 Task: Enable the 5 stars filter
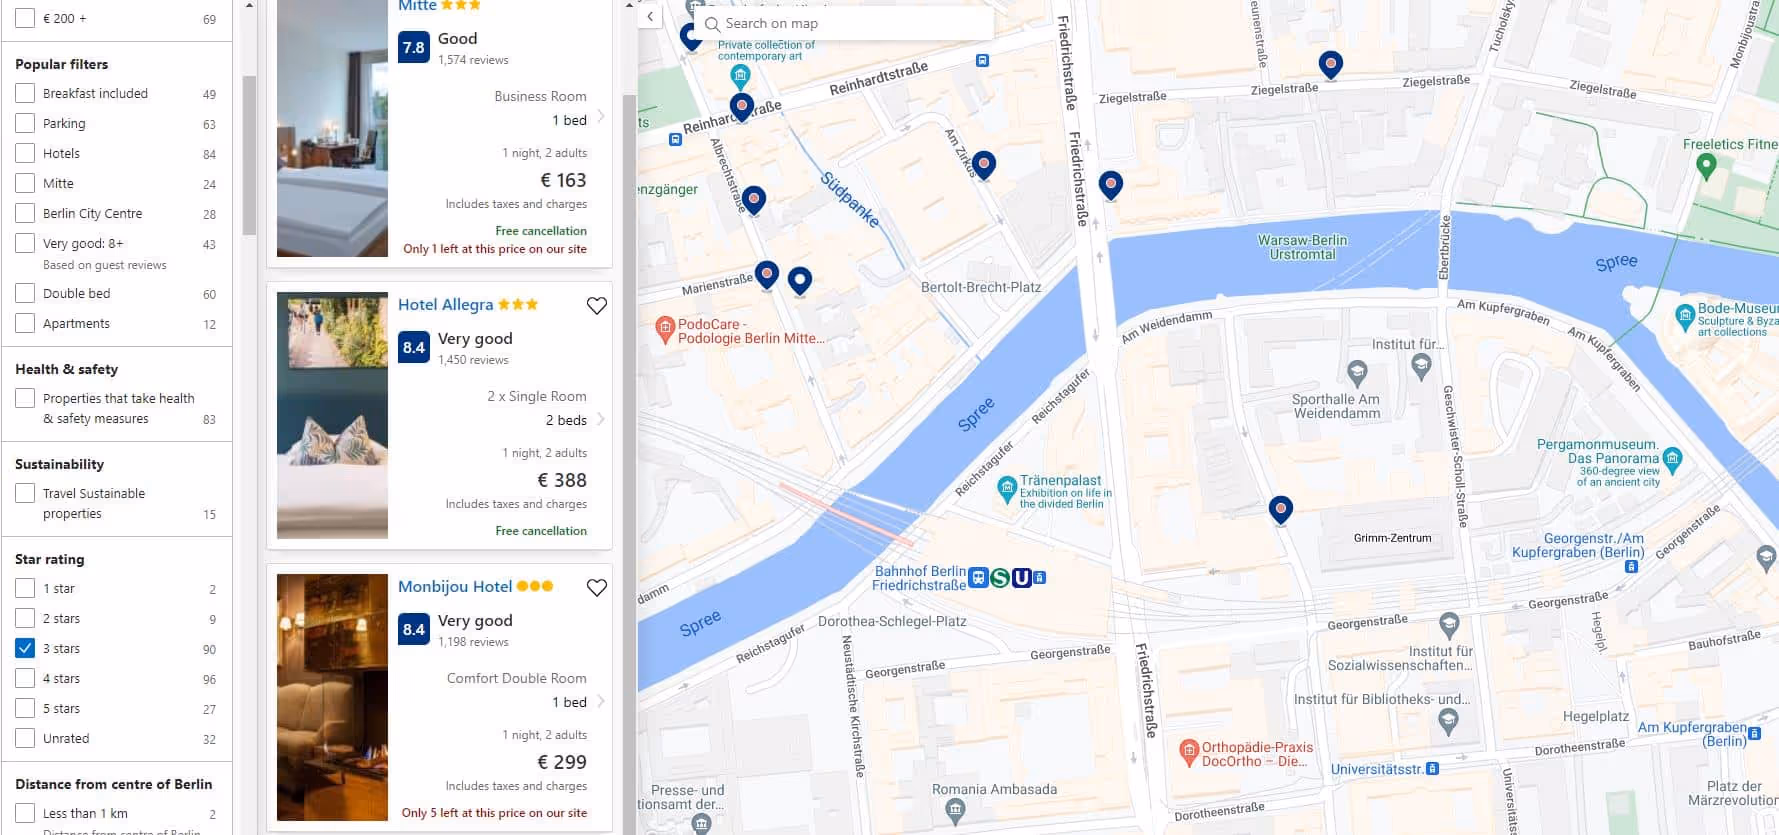coord(25,708)
